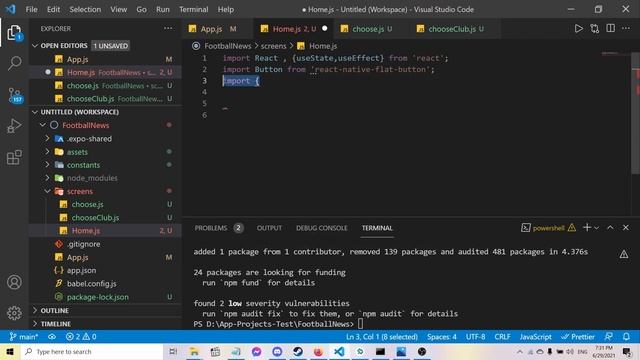
Task: Expand the node_modules folder
Action: [x=48, y=178]
